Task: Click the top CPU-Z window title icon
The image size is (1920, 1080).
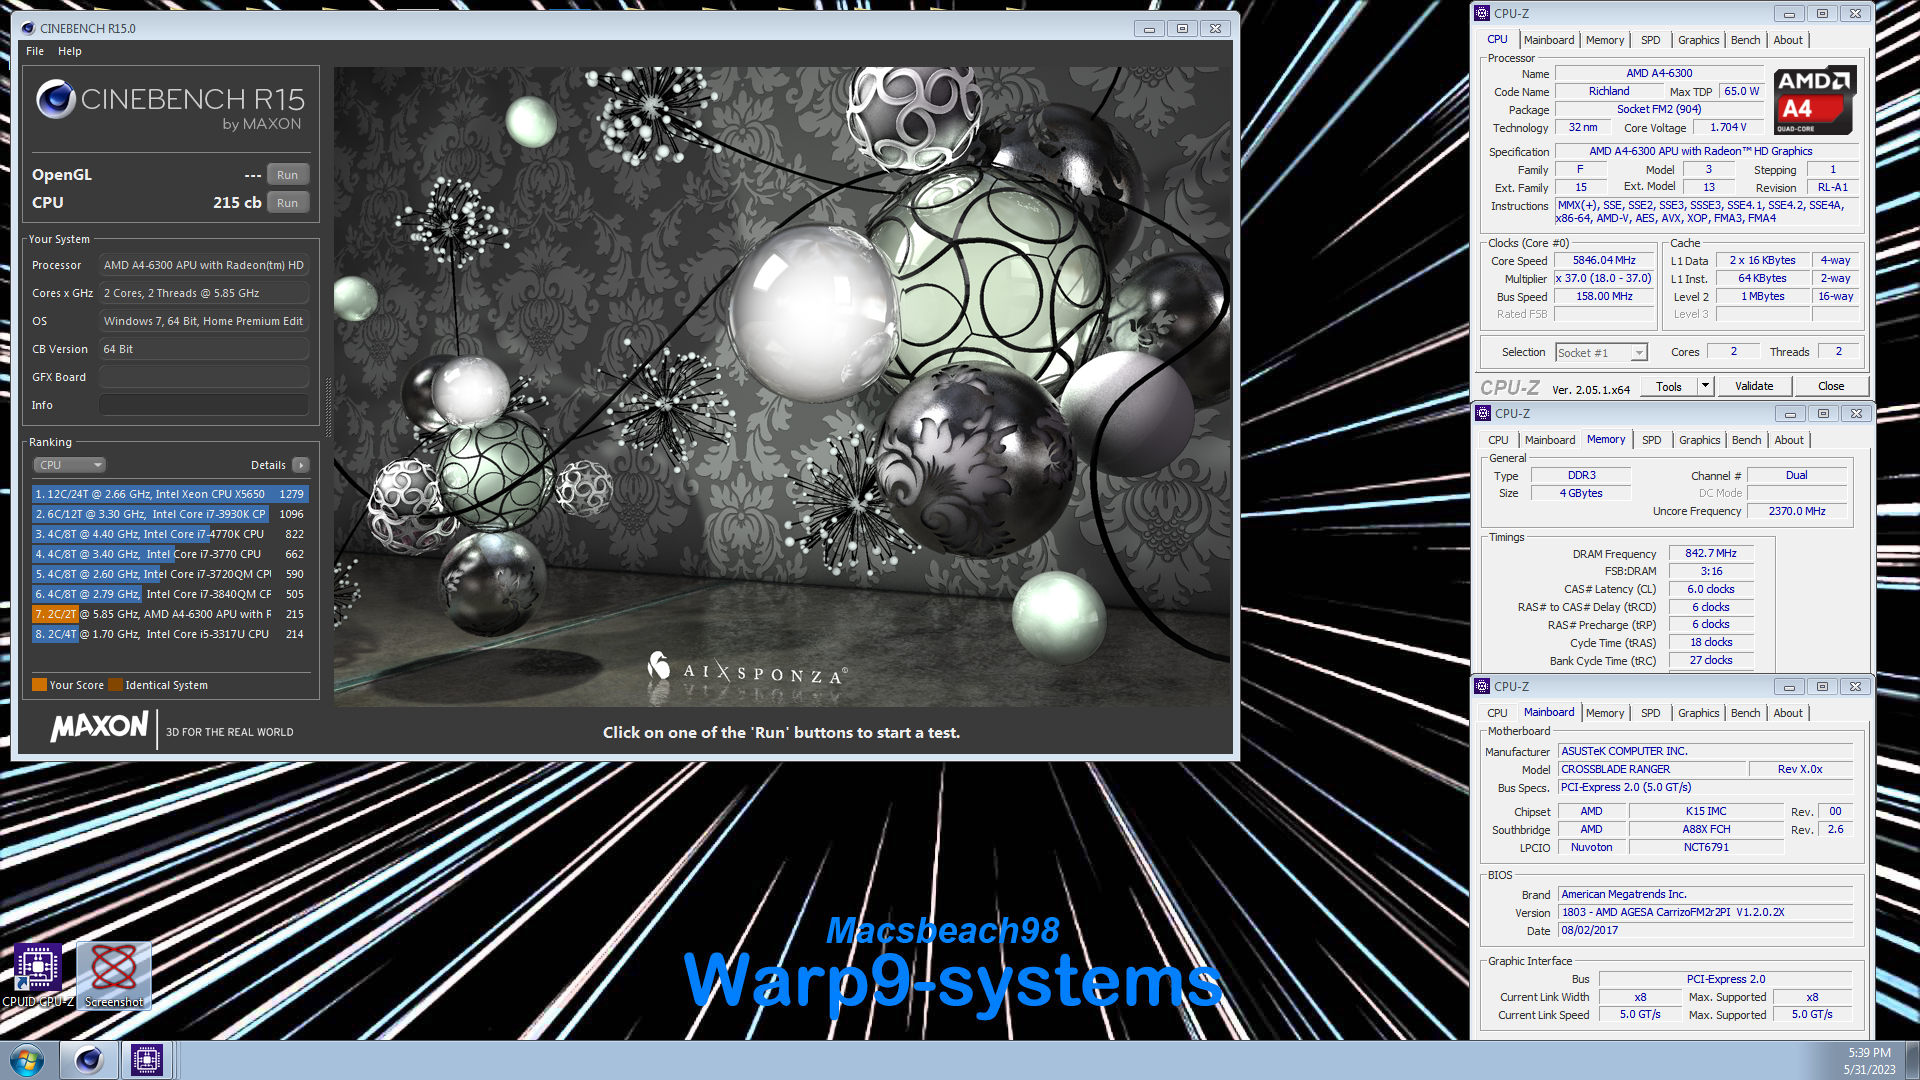Action: [x=1482, y=13]
